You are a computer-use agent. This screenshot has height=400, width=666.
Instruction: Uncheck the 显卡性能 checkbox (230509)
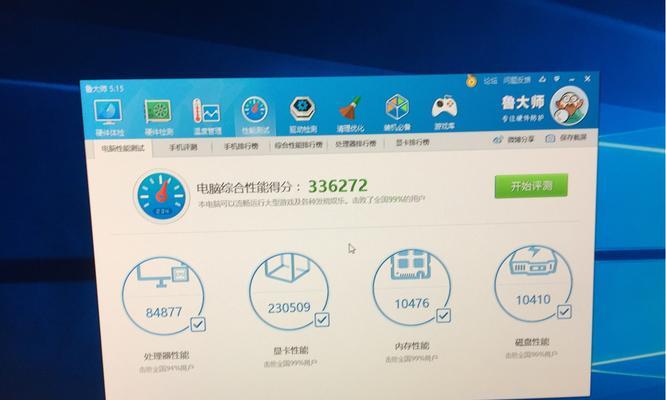pyautogui.click(x=322, y=319)
